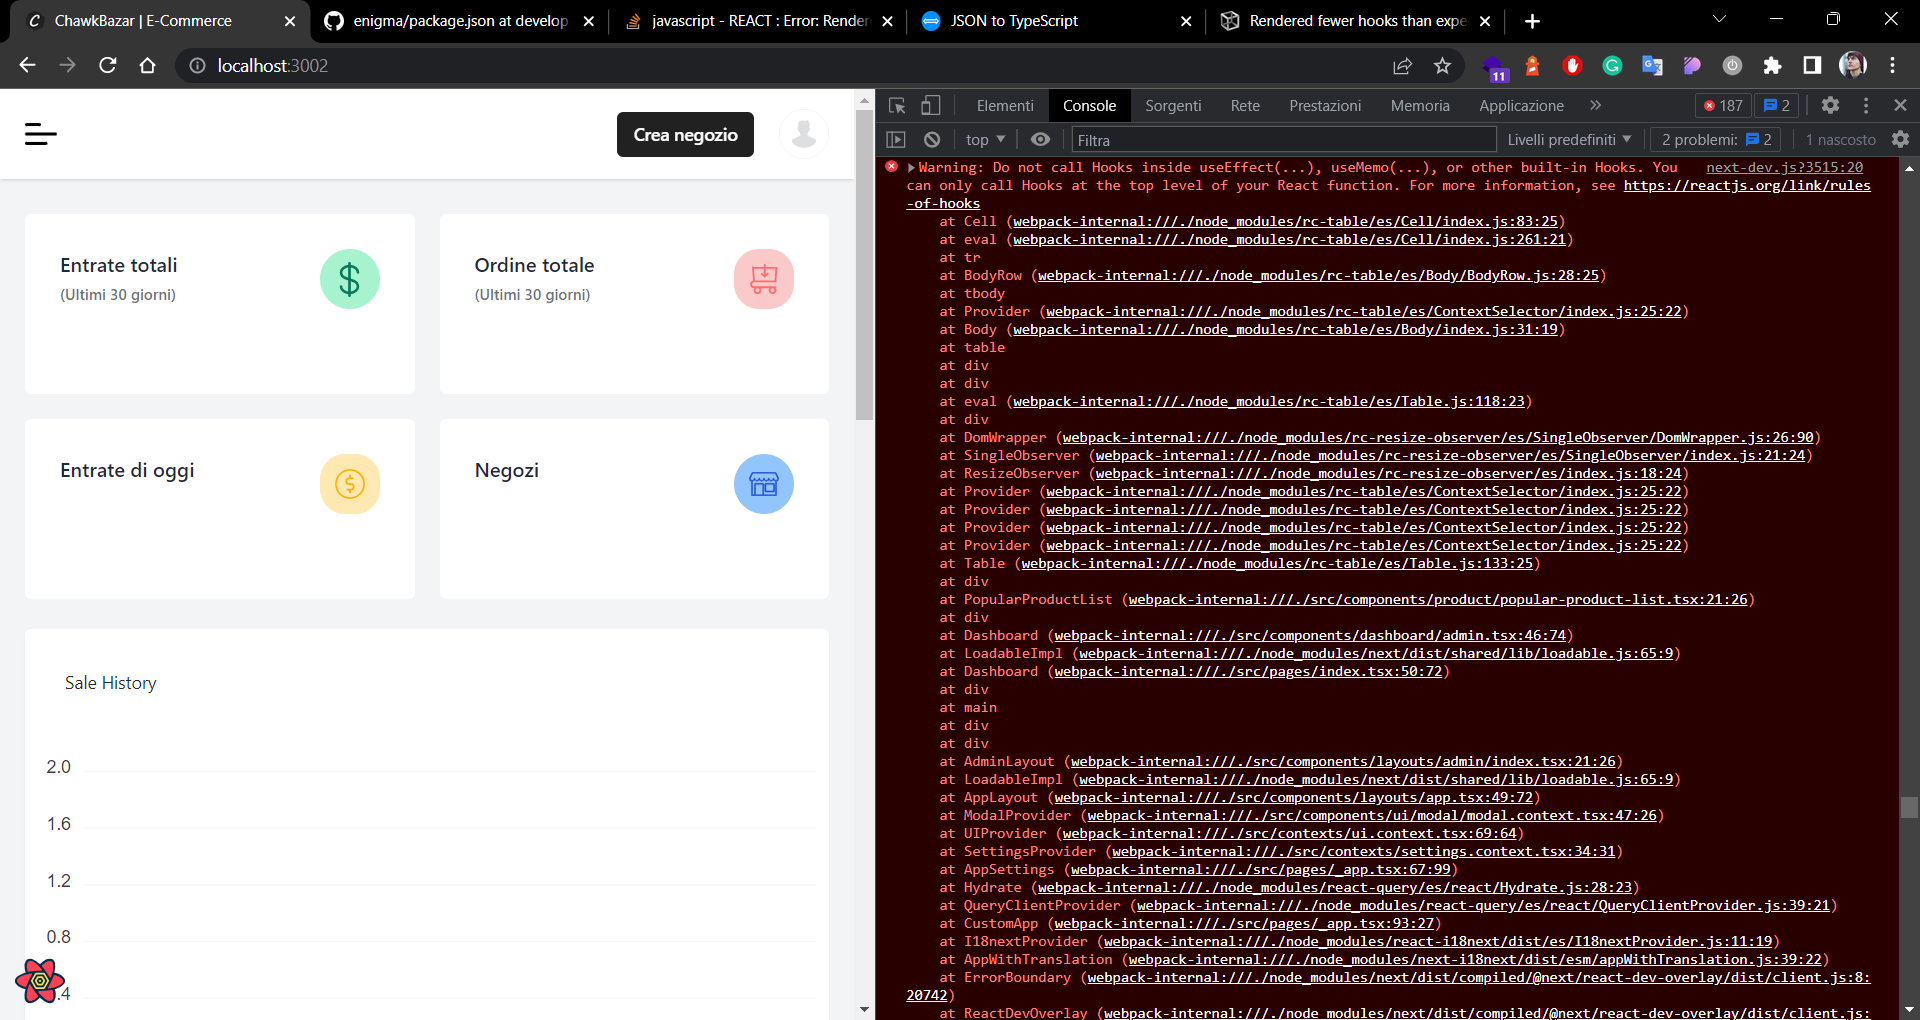Click the 2 problemi issues button
Screen dimensions: 1920x1020
(x=1715, y=140)
